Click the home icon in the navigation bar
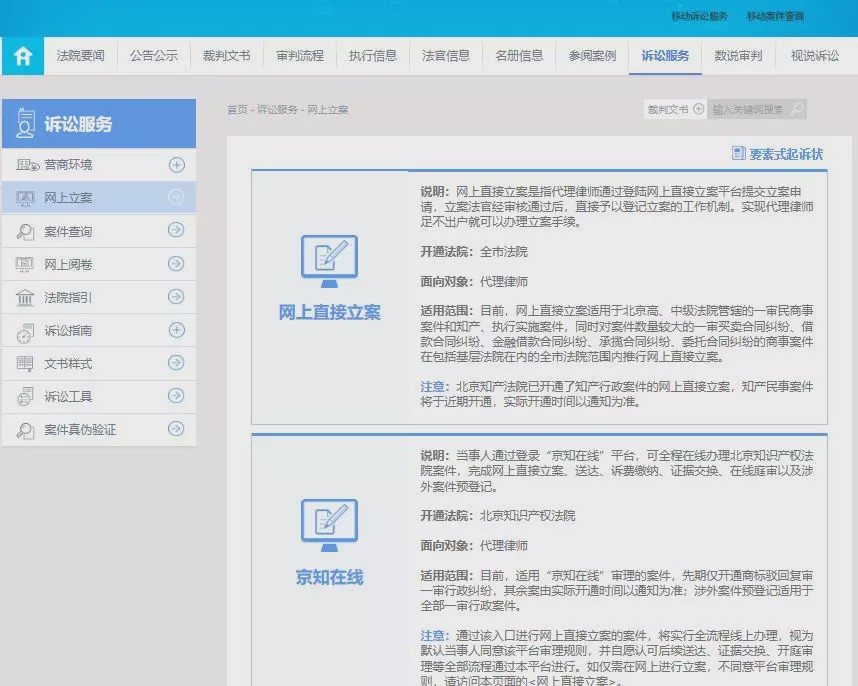858x686 pixels. (22, 56)
